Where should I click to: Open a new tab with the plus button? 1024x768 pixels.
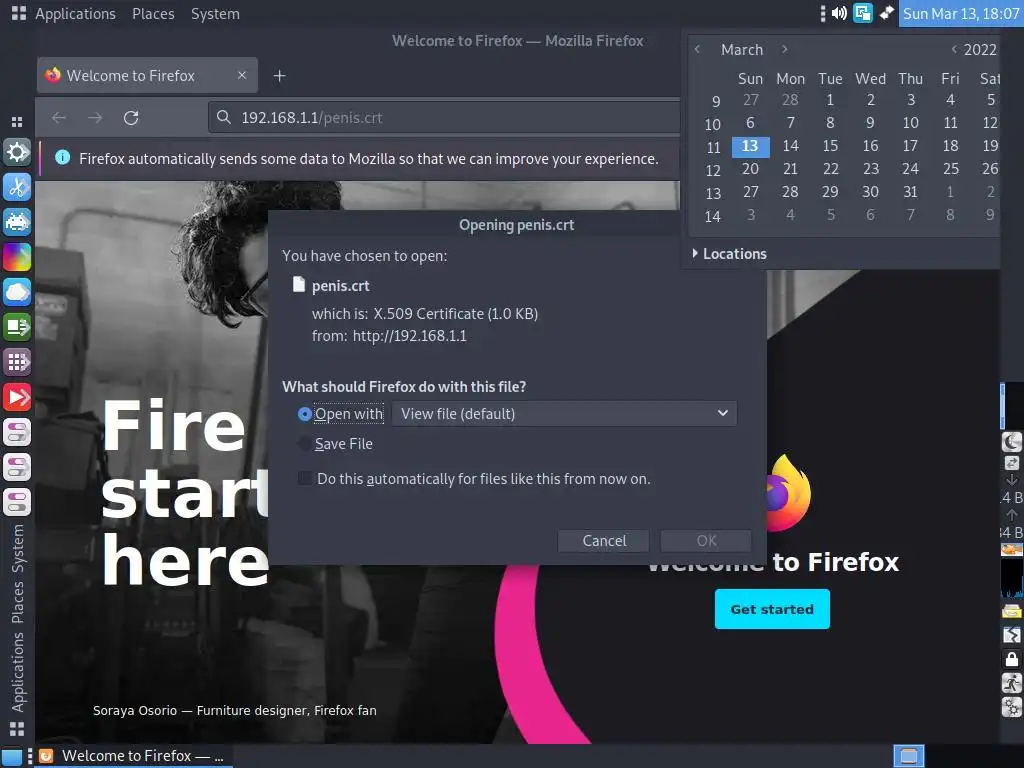(x=279, y=76)
